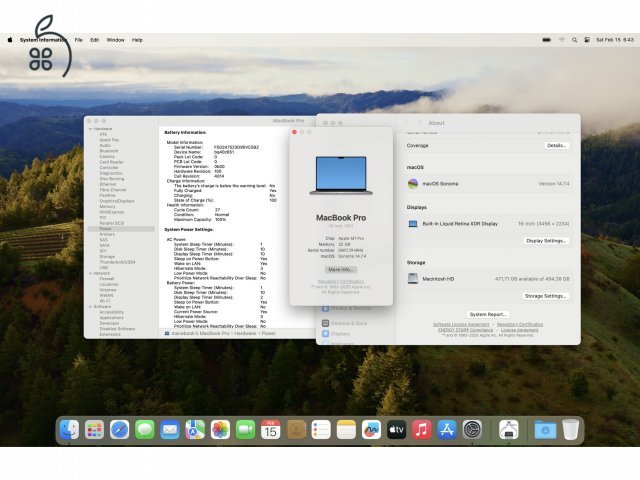640x480 pixels.
Task: Click Macintosh HD drive icon
Action: (413, 279)
